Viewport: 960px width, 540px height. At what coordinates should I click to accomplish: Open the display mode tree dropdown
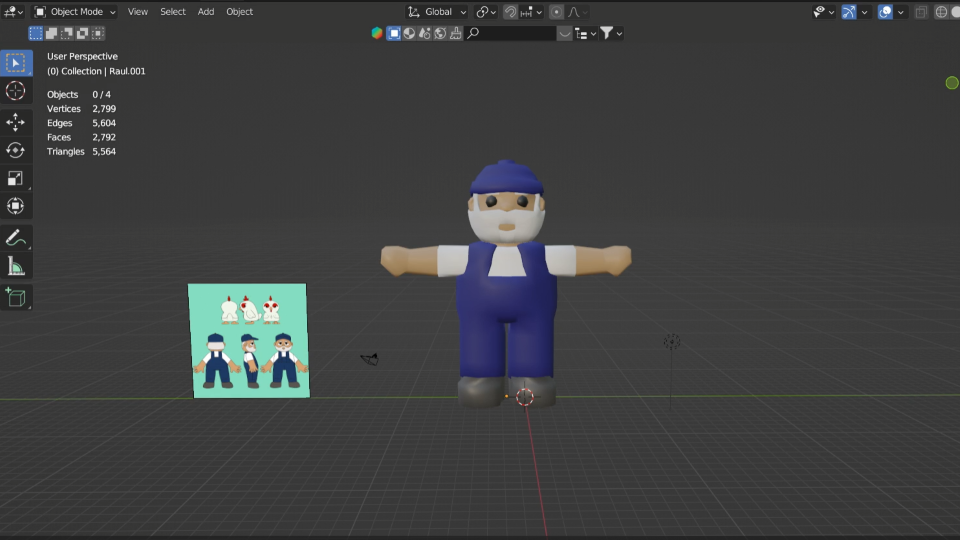click(585, 33)
